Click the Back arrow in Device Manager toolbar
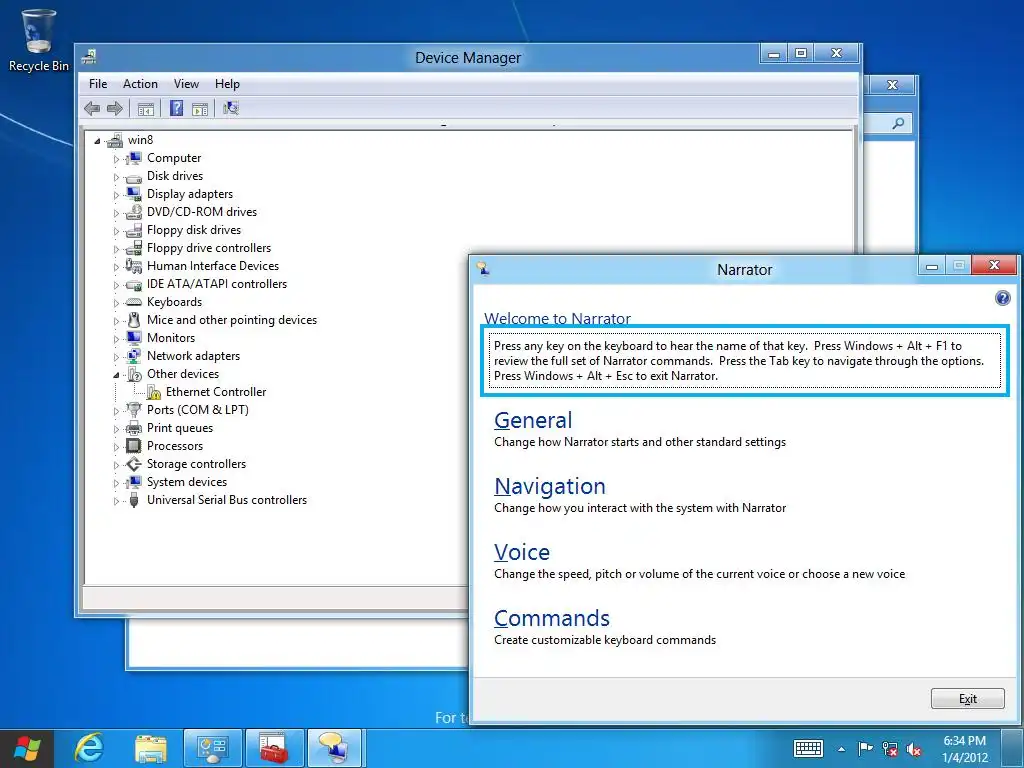Image resolution: width=1024 pixels, height=768 pixels. point(92,108)
